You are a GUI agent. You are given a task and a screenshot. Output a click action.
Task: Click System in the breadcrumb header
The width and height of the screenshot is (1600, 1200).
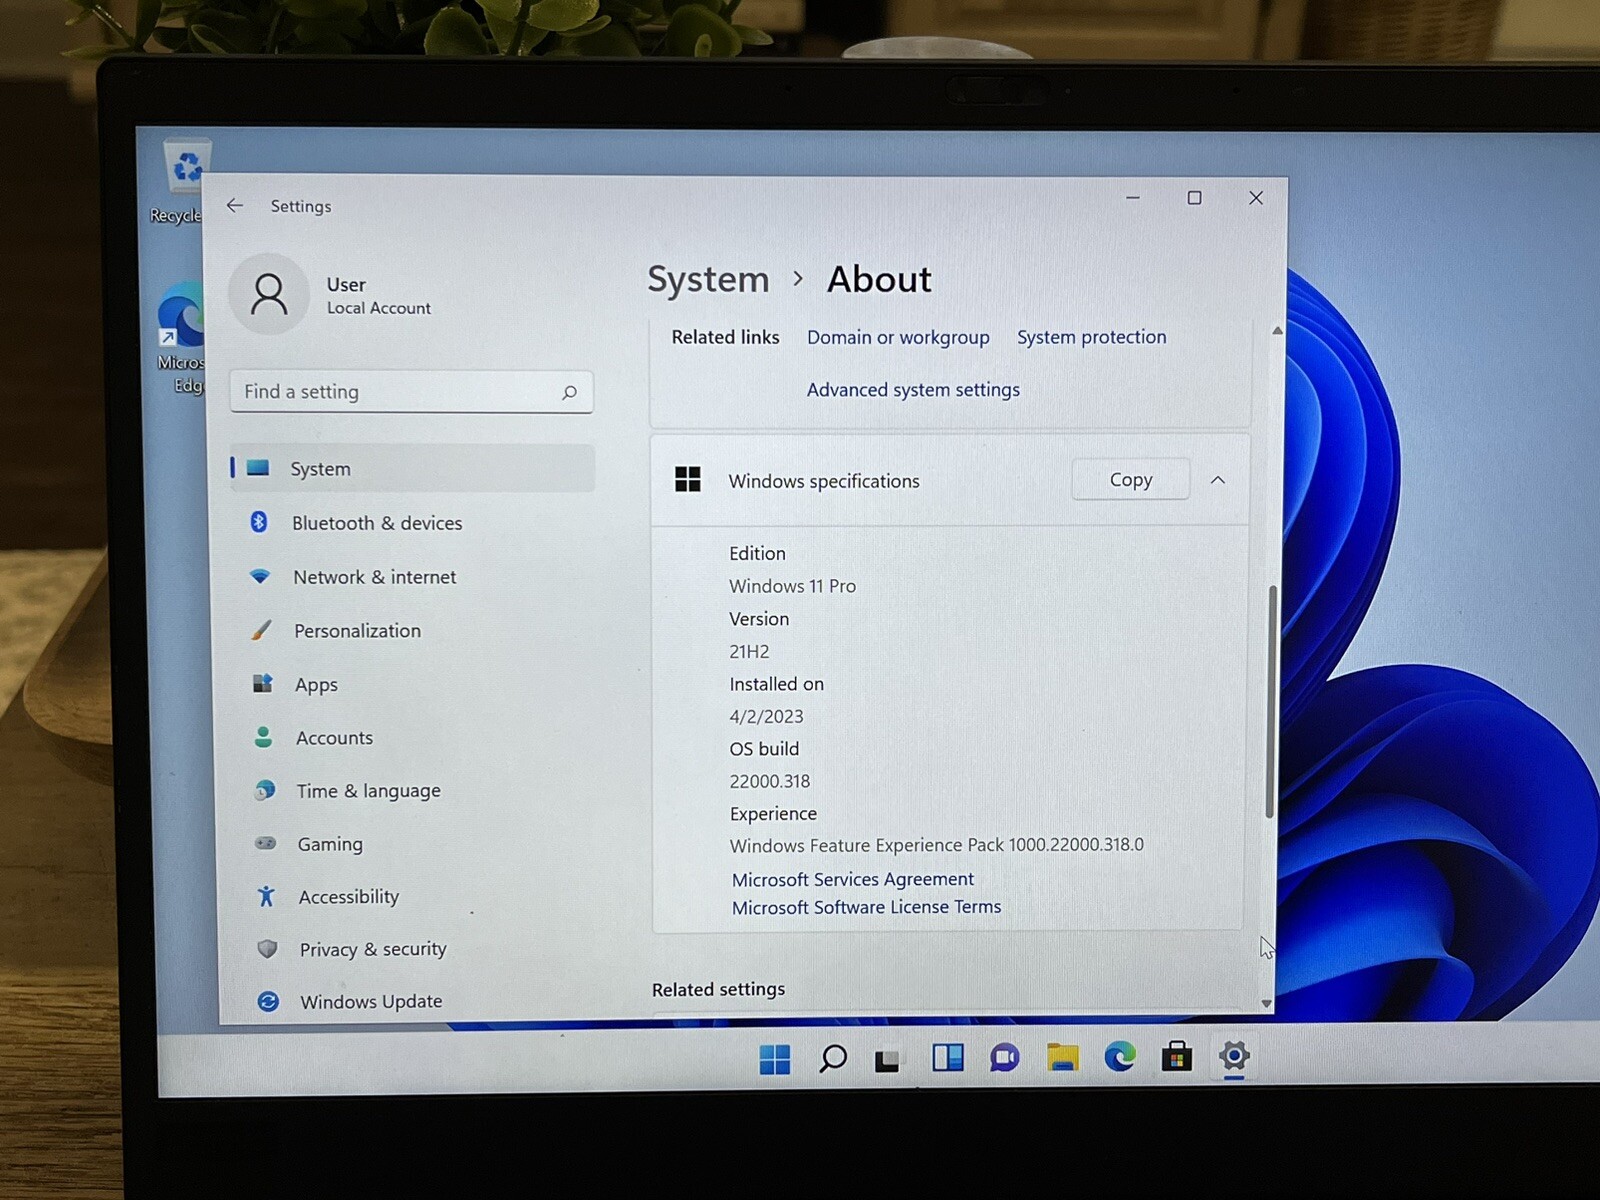708,280
